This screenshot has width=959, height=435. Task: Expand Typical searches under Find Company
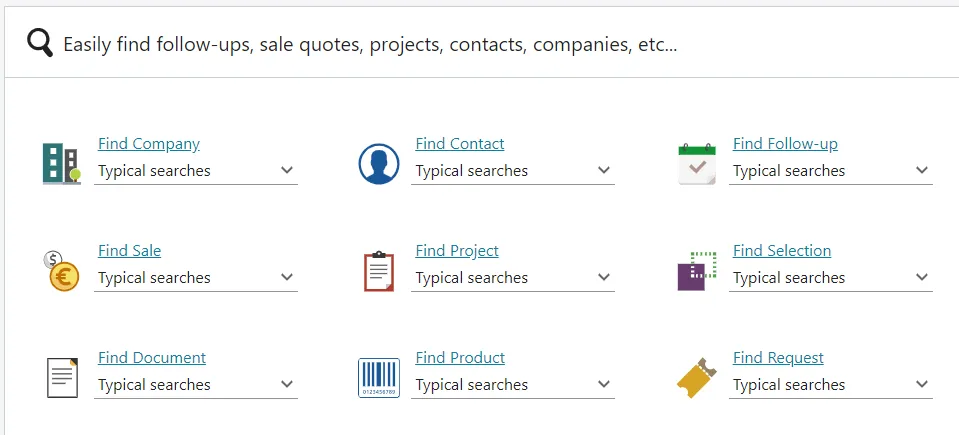196,171
